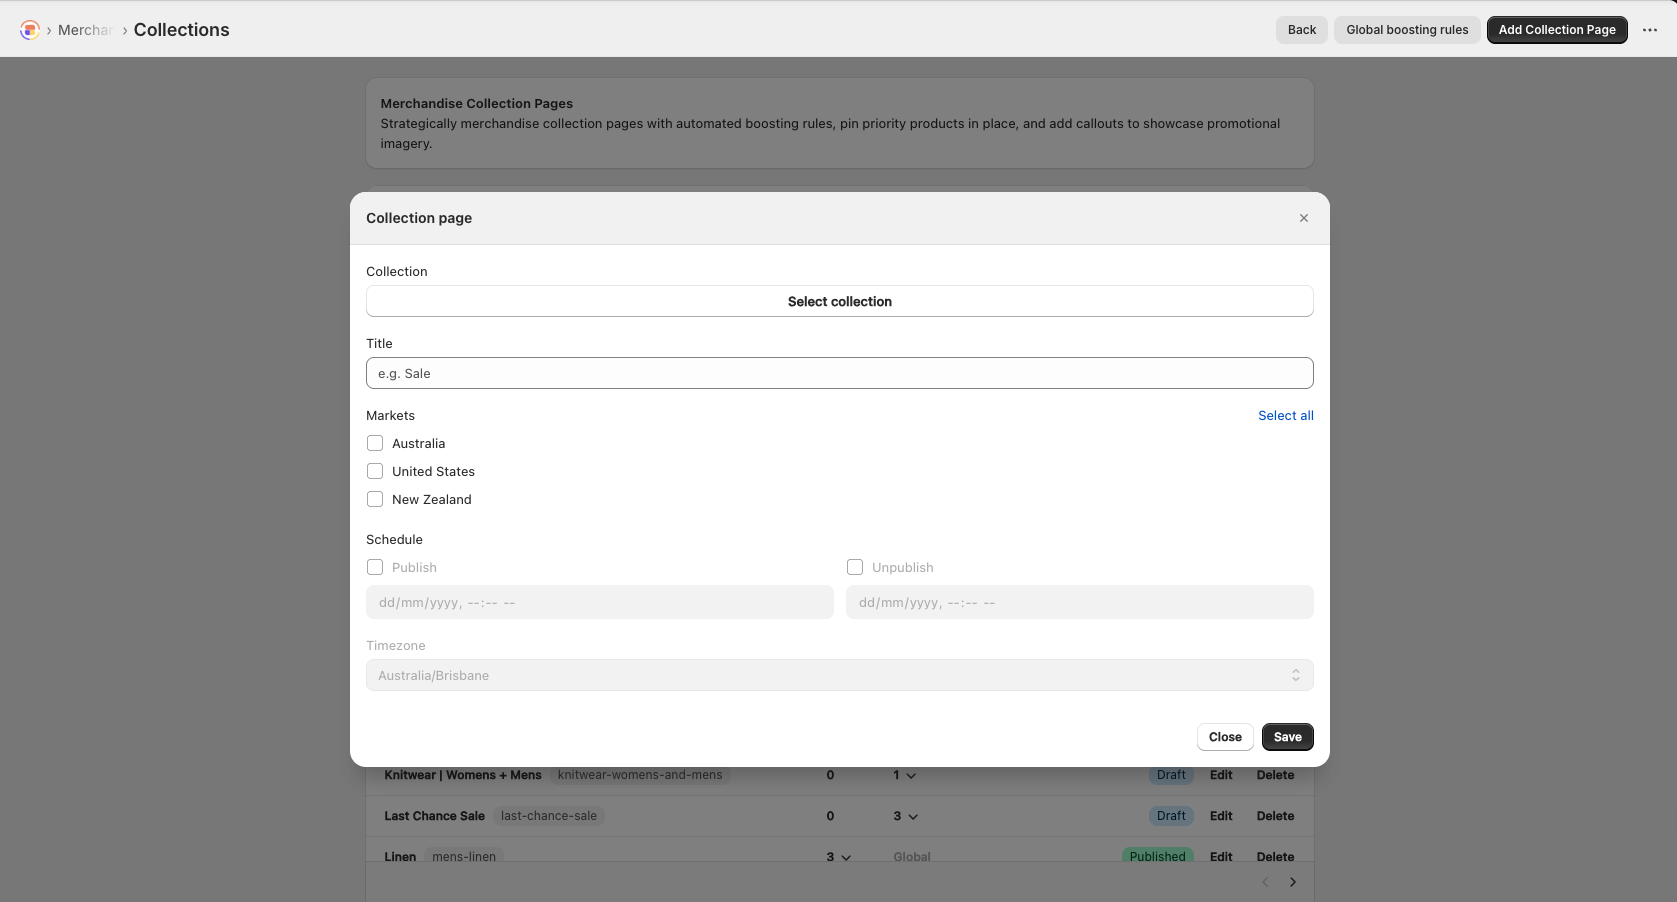1677x902 pixels.
Task: Enable the United States market checkbox
Action: (x=375, y=471)
